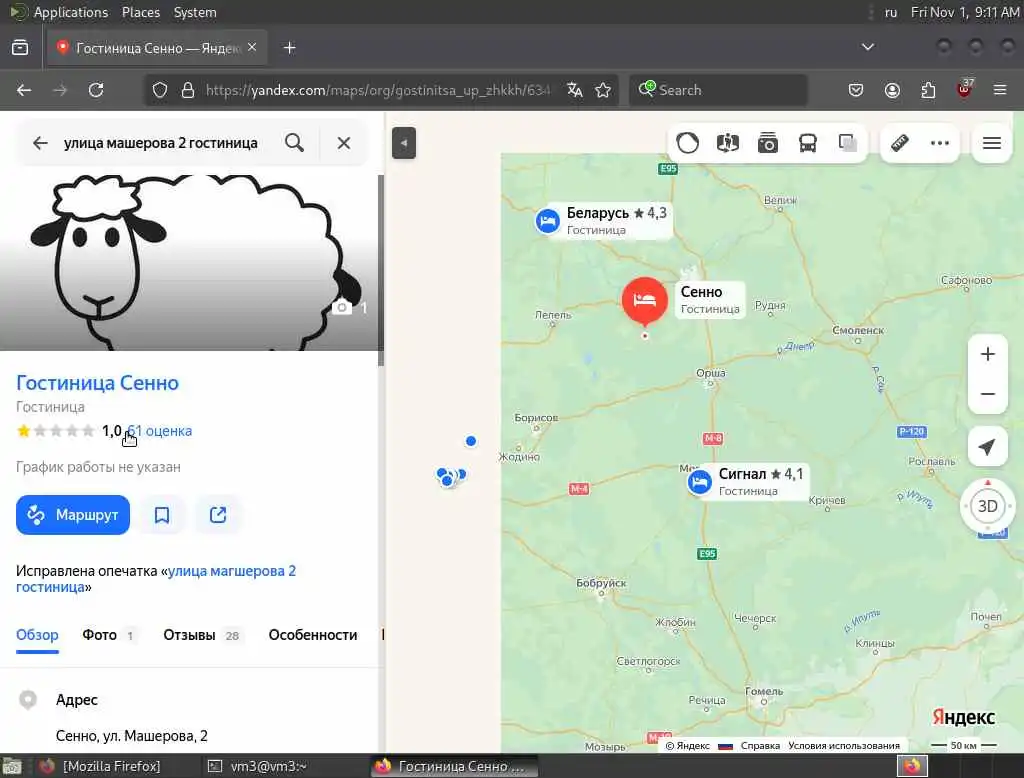
Task: Switch to the Обзор tab
Action: (x=37, y=635)
